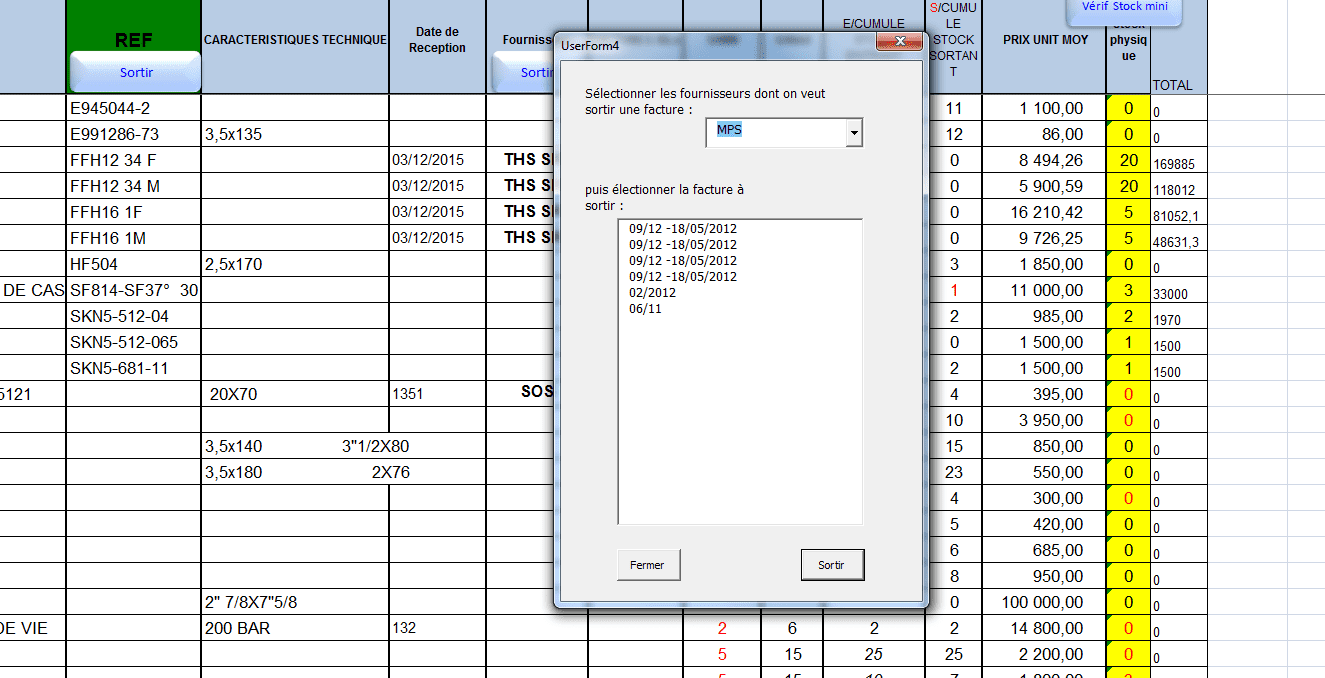Select cell FFH16 1F

click(x=134, y=212)
